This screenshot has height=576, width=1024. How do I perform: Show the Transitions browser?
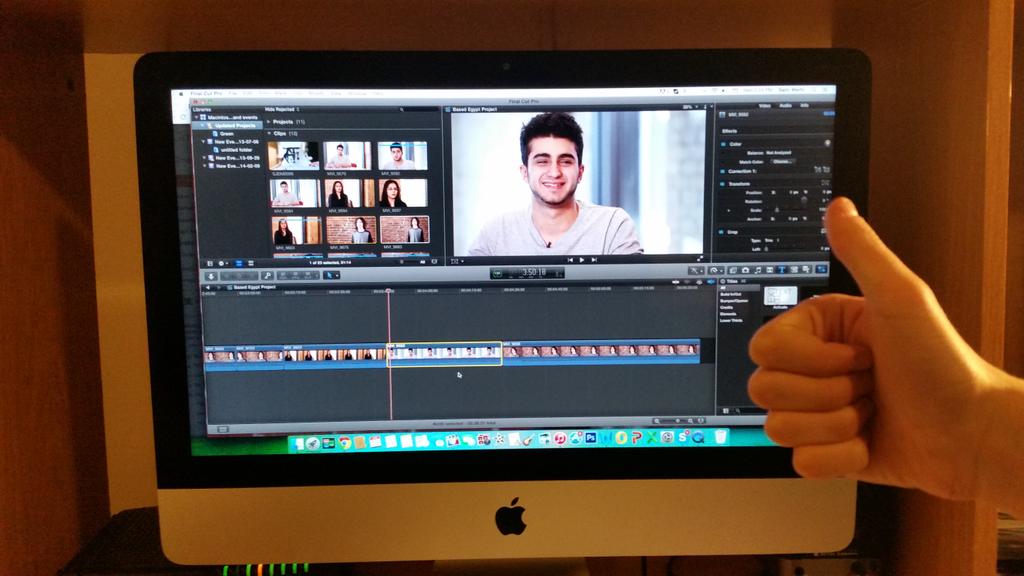tap(770, 270)
